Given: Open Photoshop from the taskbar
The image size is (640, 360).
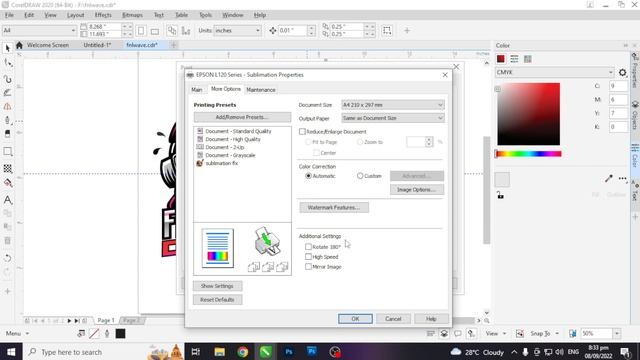Looking at the screenshot, I should 289,352.
